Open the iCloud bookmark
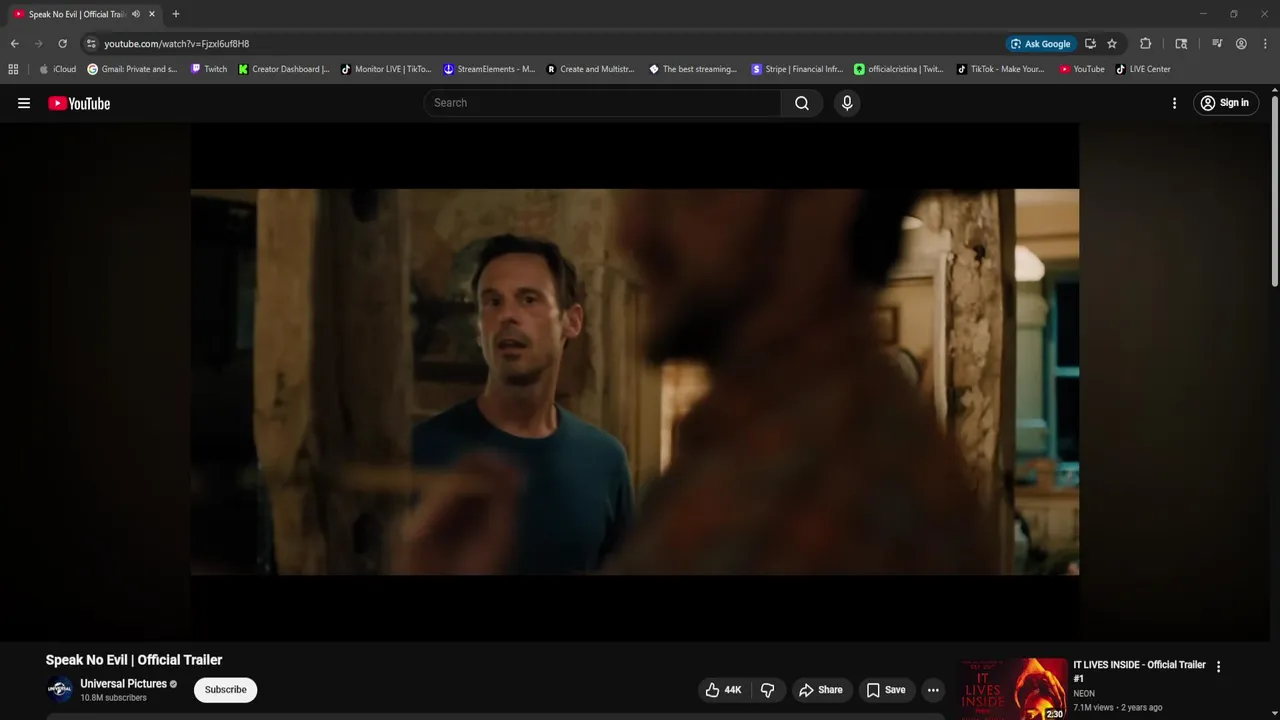1280x720 pixels. (57, 69)
